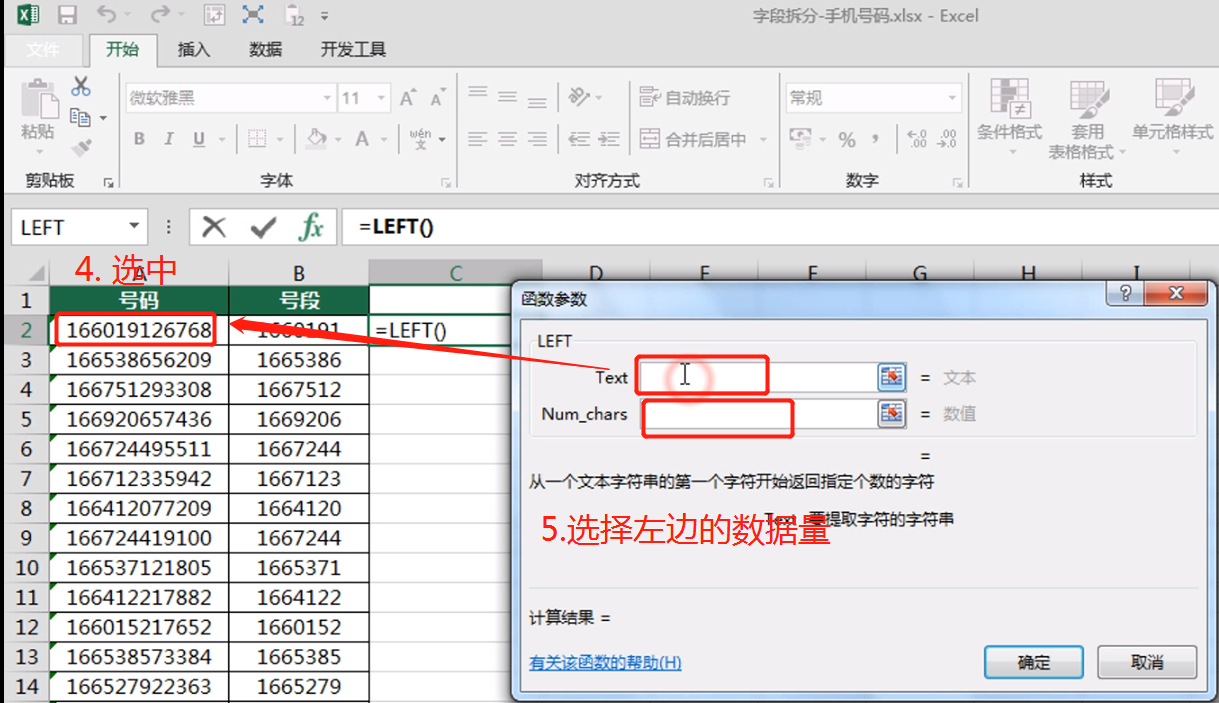Click the confirm checkmark in formula bar
Screen dimensions: 1219x703
coord(263,227)
